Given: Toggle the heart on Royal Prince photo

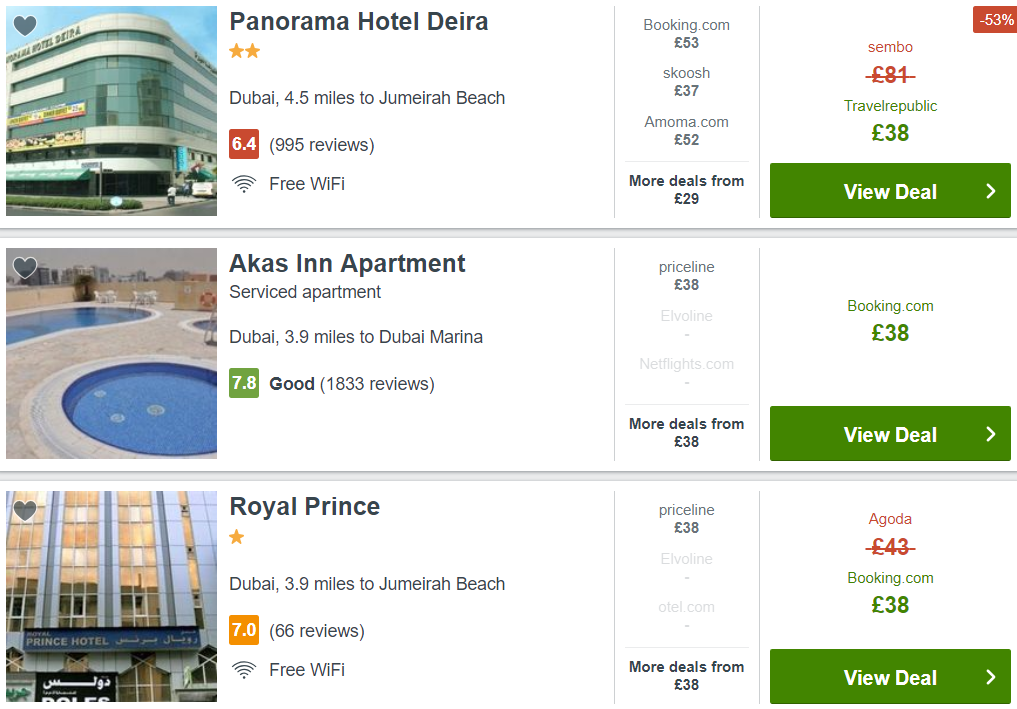Looking at the screenshot, I should [25, 511].
